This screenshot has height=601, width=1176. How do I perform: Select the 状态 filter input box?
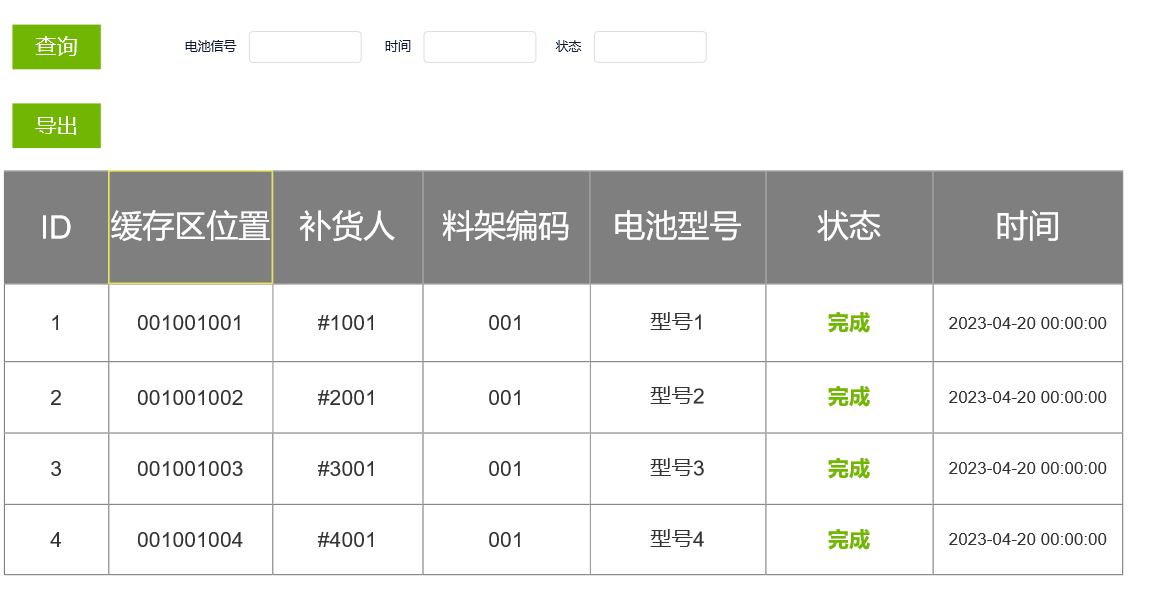click(650, 47)
